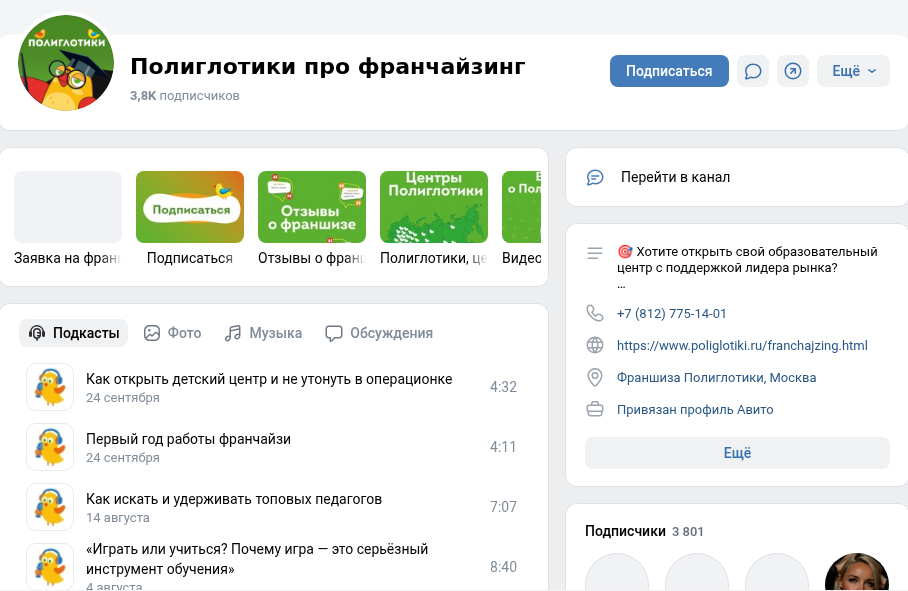
Task: Play podcast Играть или учиться cover icon
Action: 50,567
